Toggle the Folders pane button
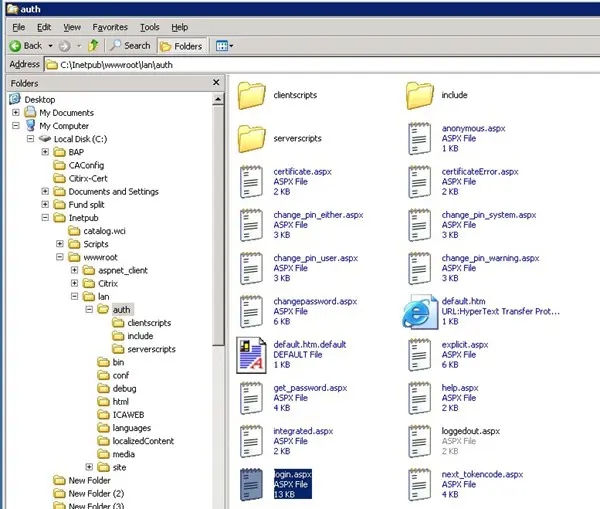This screenshot has width=600, height=509. pyautogui.click(x=183, y=45)
